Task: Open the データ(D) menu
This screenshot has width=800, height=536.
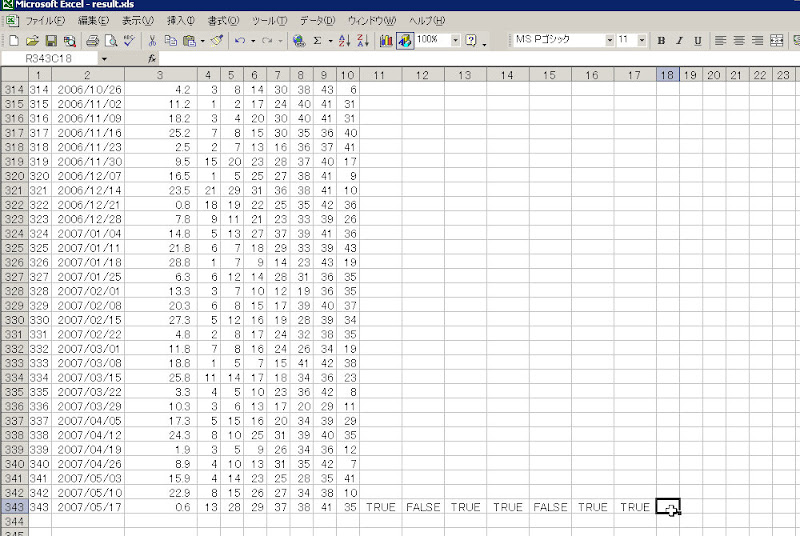Action: point(317,21)
